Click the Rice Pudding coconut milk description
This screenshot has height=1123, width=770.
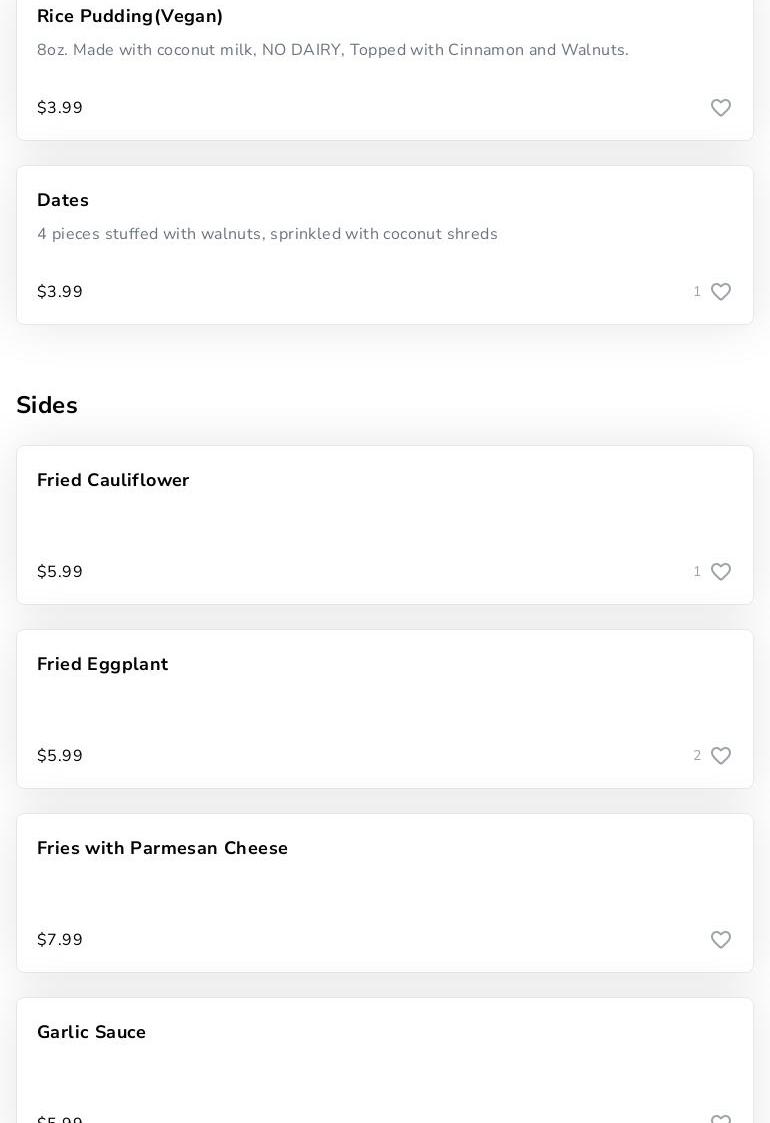point(333,50)
